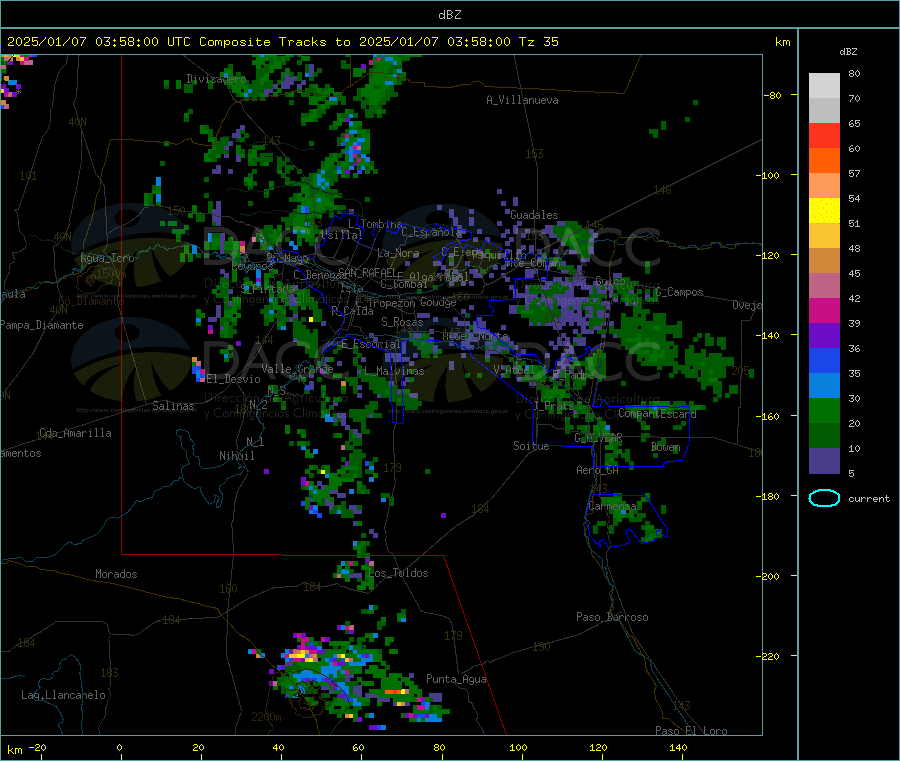Click the -80 km y-axis tick label
This screenshot has height=761, width=900.
pos(771,95)
